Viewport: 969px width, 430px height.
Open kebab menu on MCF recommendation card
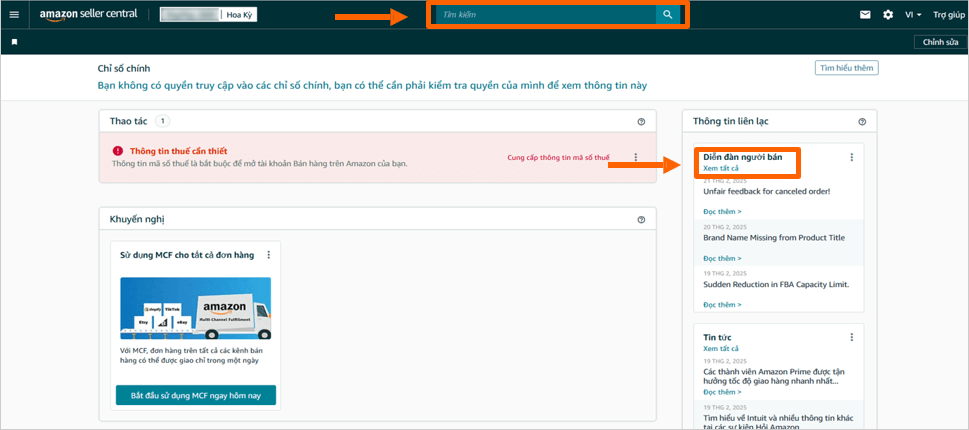click(x=268, y=255)
